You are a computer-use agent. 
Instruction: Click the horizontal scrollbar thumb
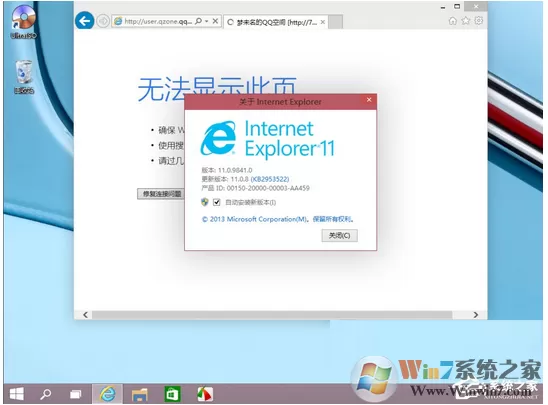click(272, 315)
